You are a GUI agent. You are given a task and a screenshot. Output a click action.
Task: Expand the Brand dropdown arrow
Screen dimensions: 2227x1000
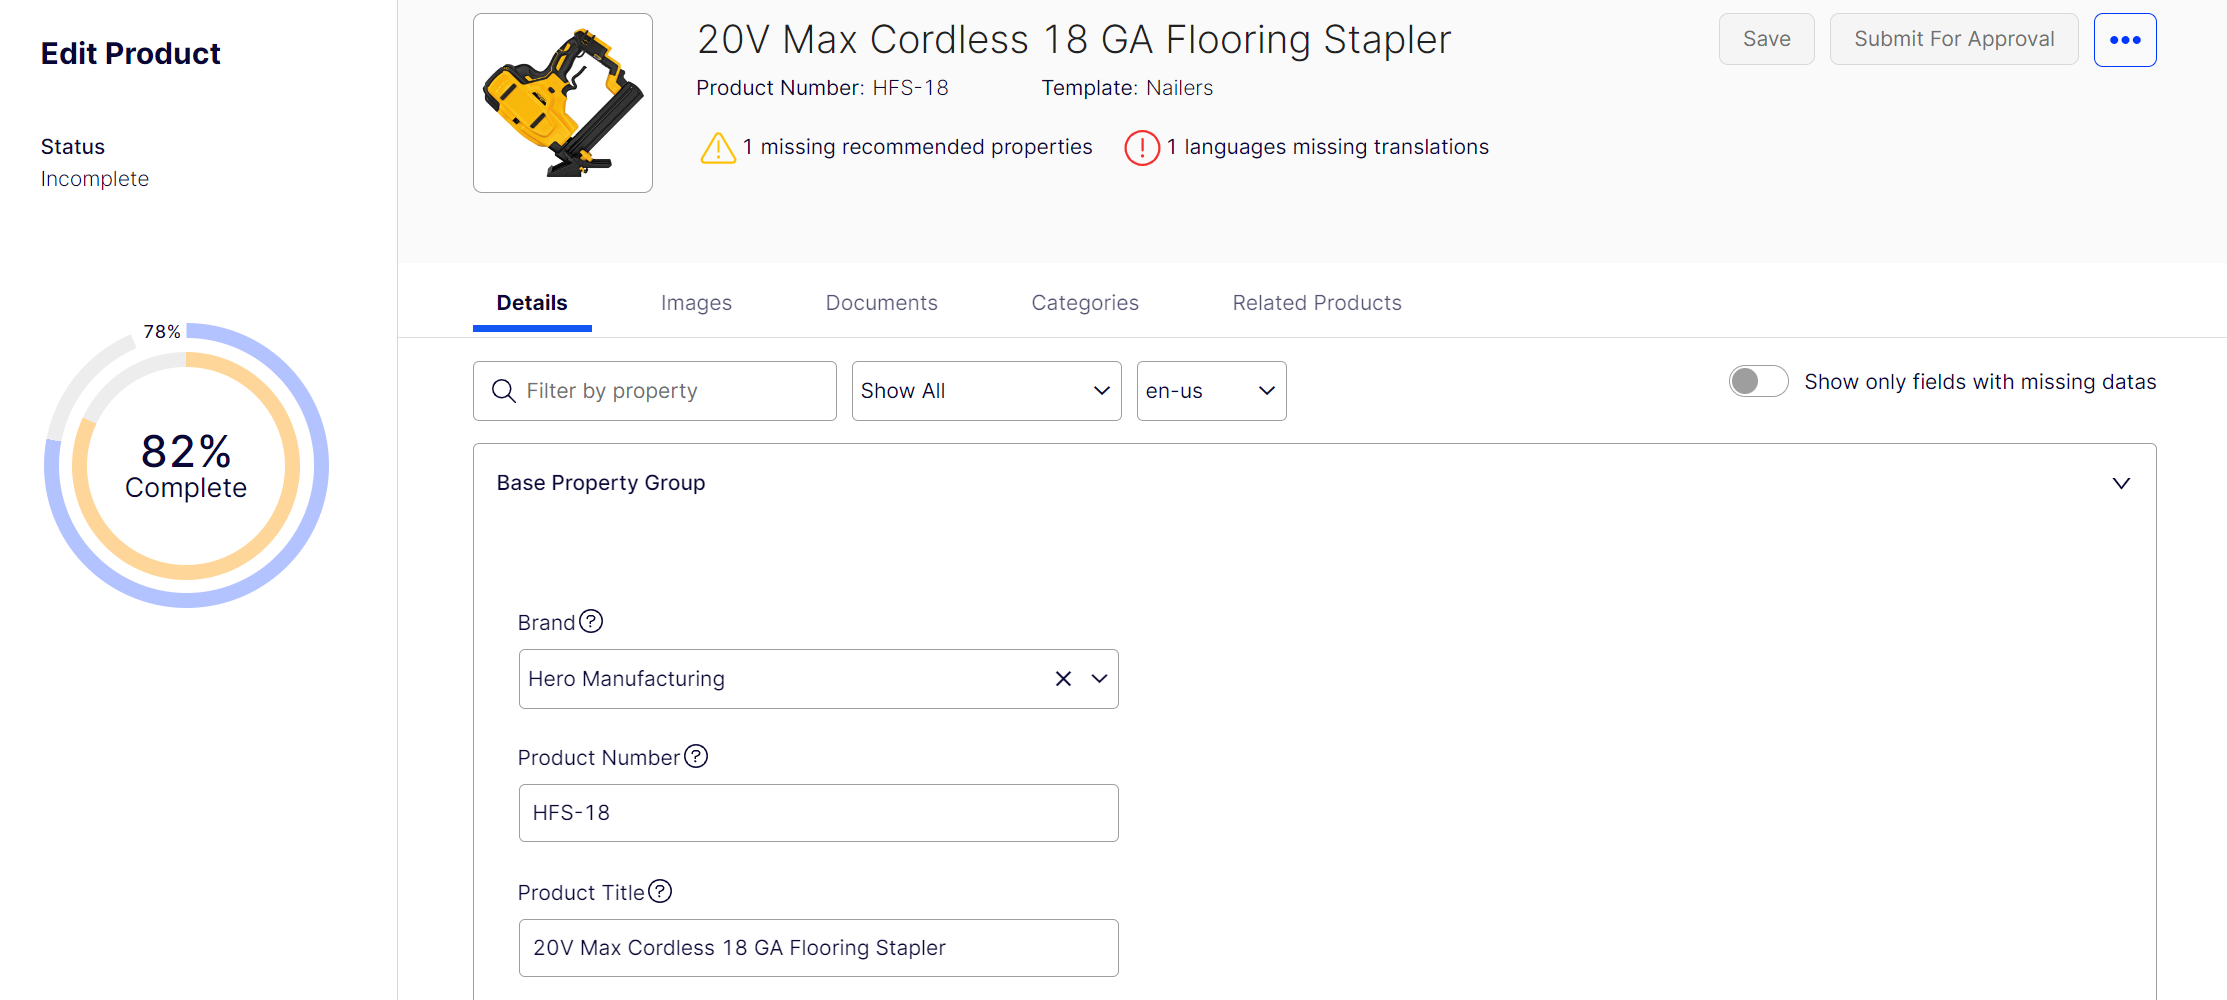click(1099, 679)
